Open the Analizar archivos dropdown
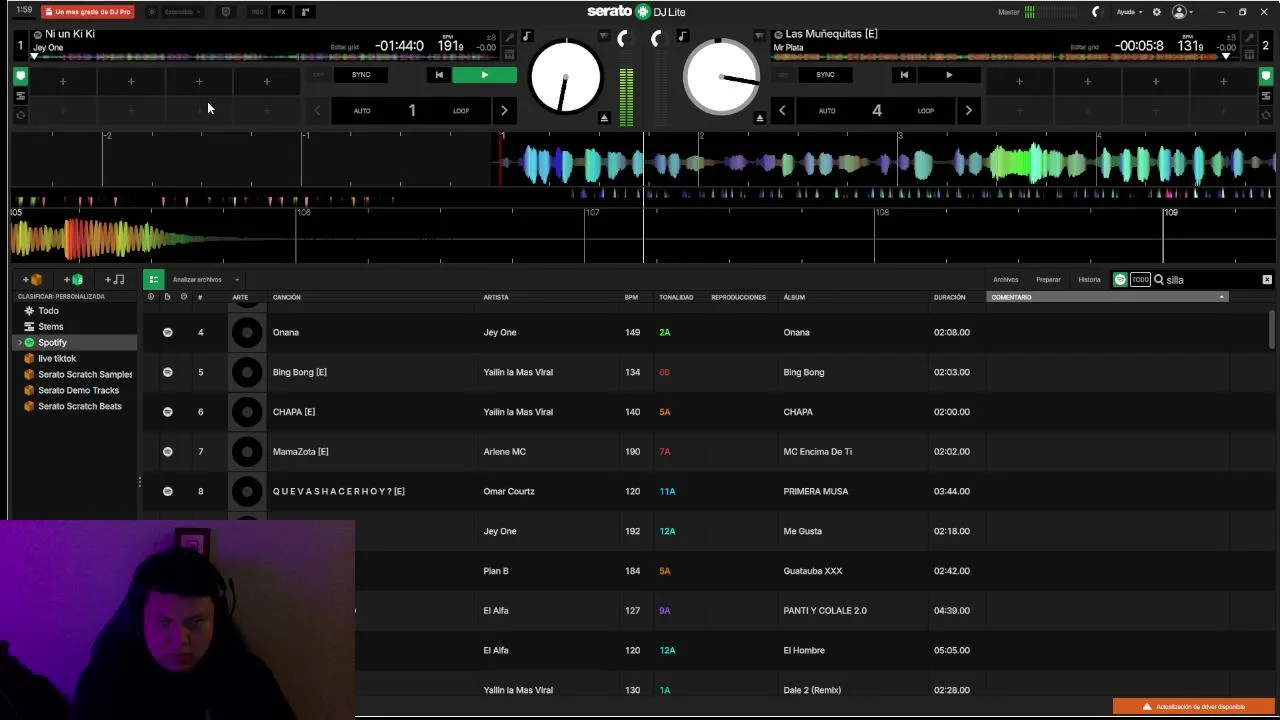The height and width of the screenshot is (720, 1280). (206, 280)
